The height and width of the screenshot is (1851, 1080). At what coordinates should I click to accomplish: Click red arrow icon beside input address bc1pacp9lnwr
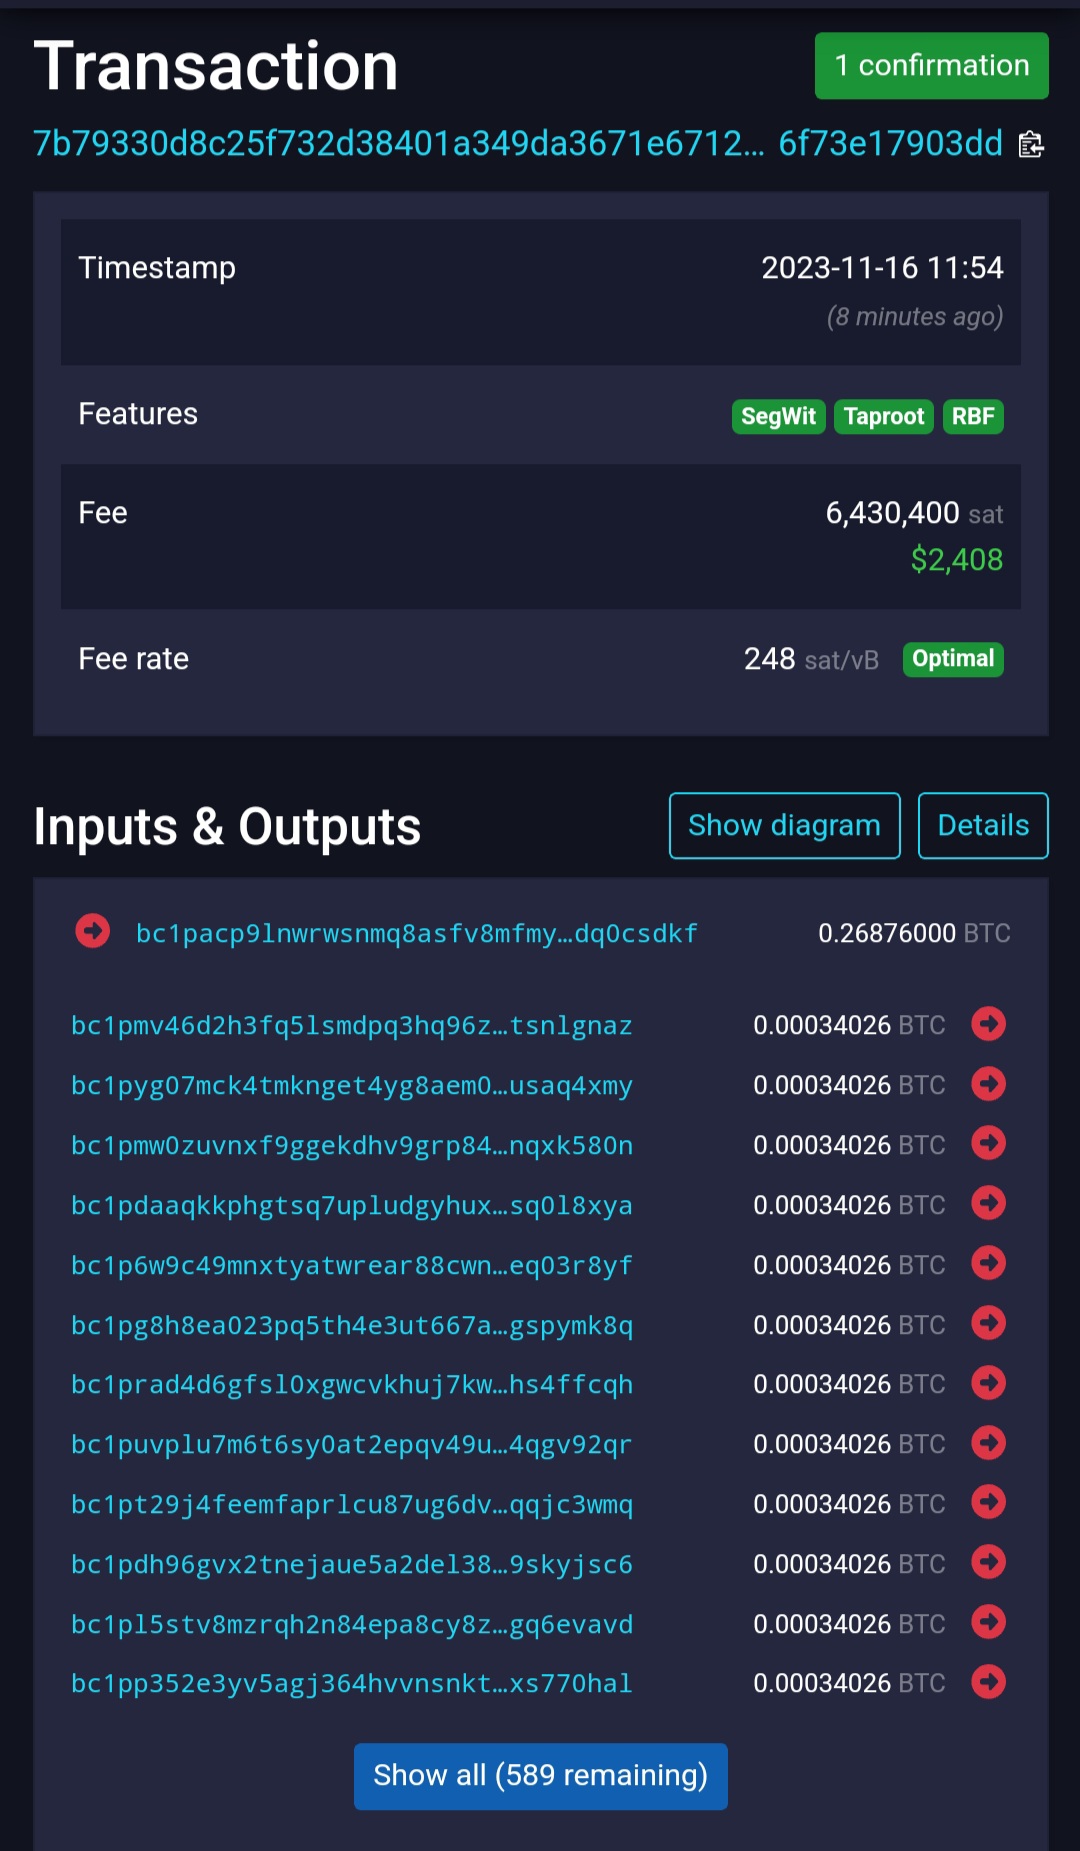click(93, 932)
